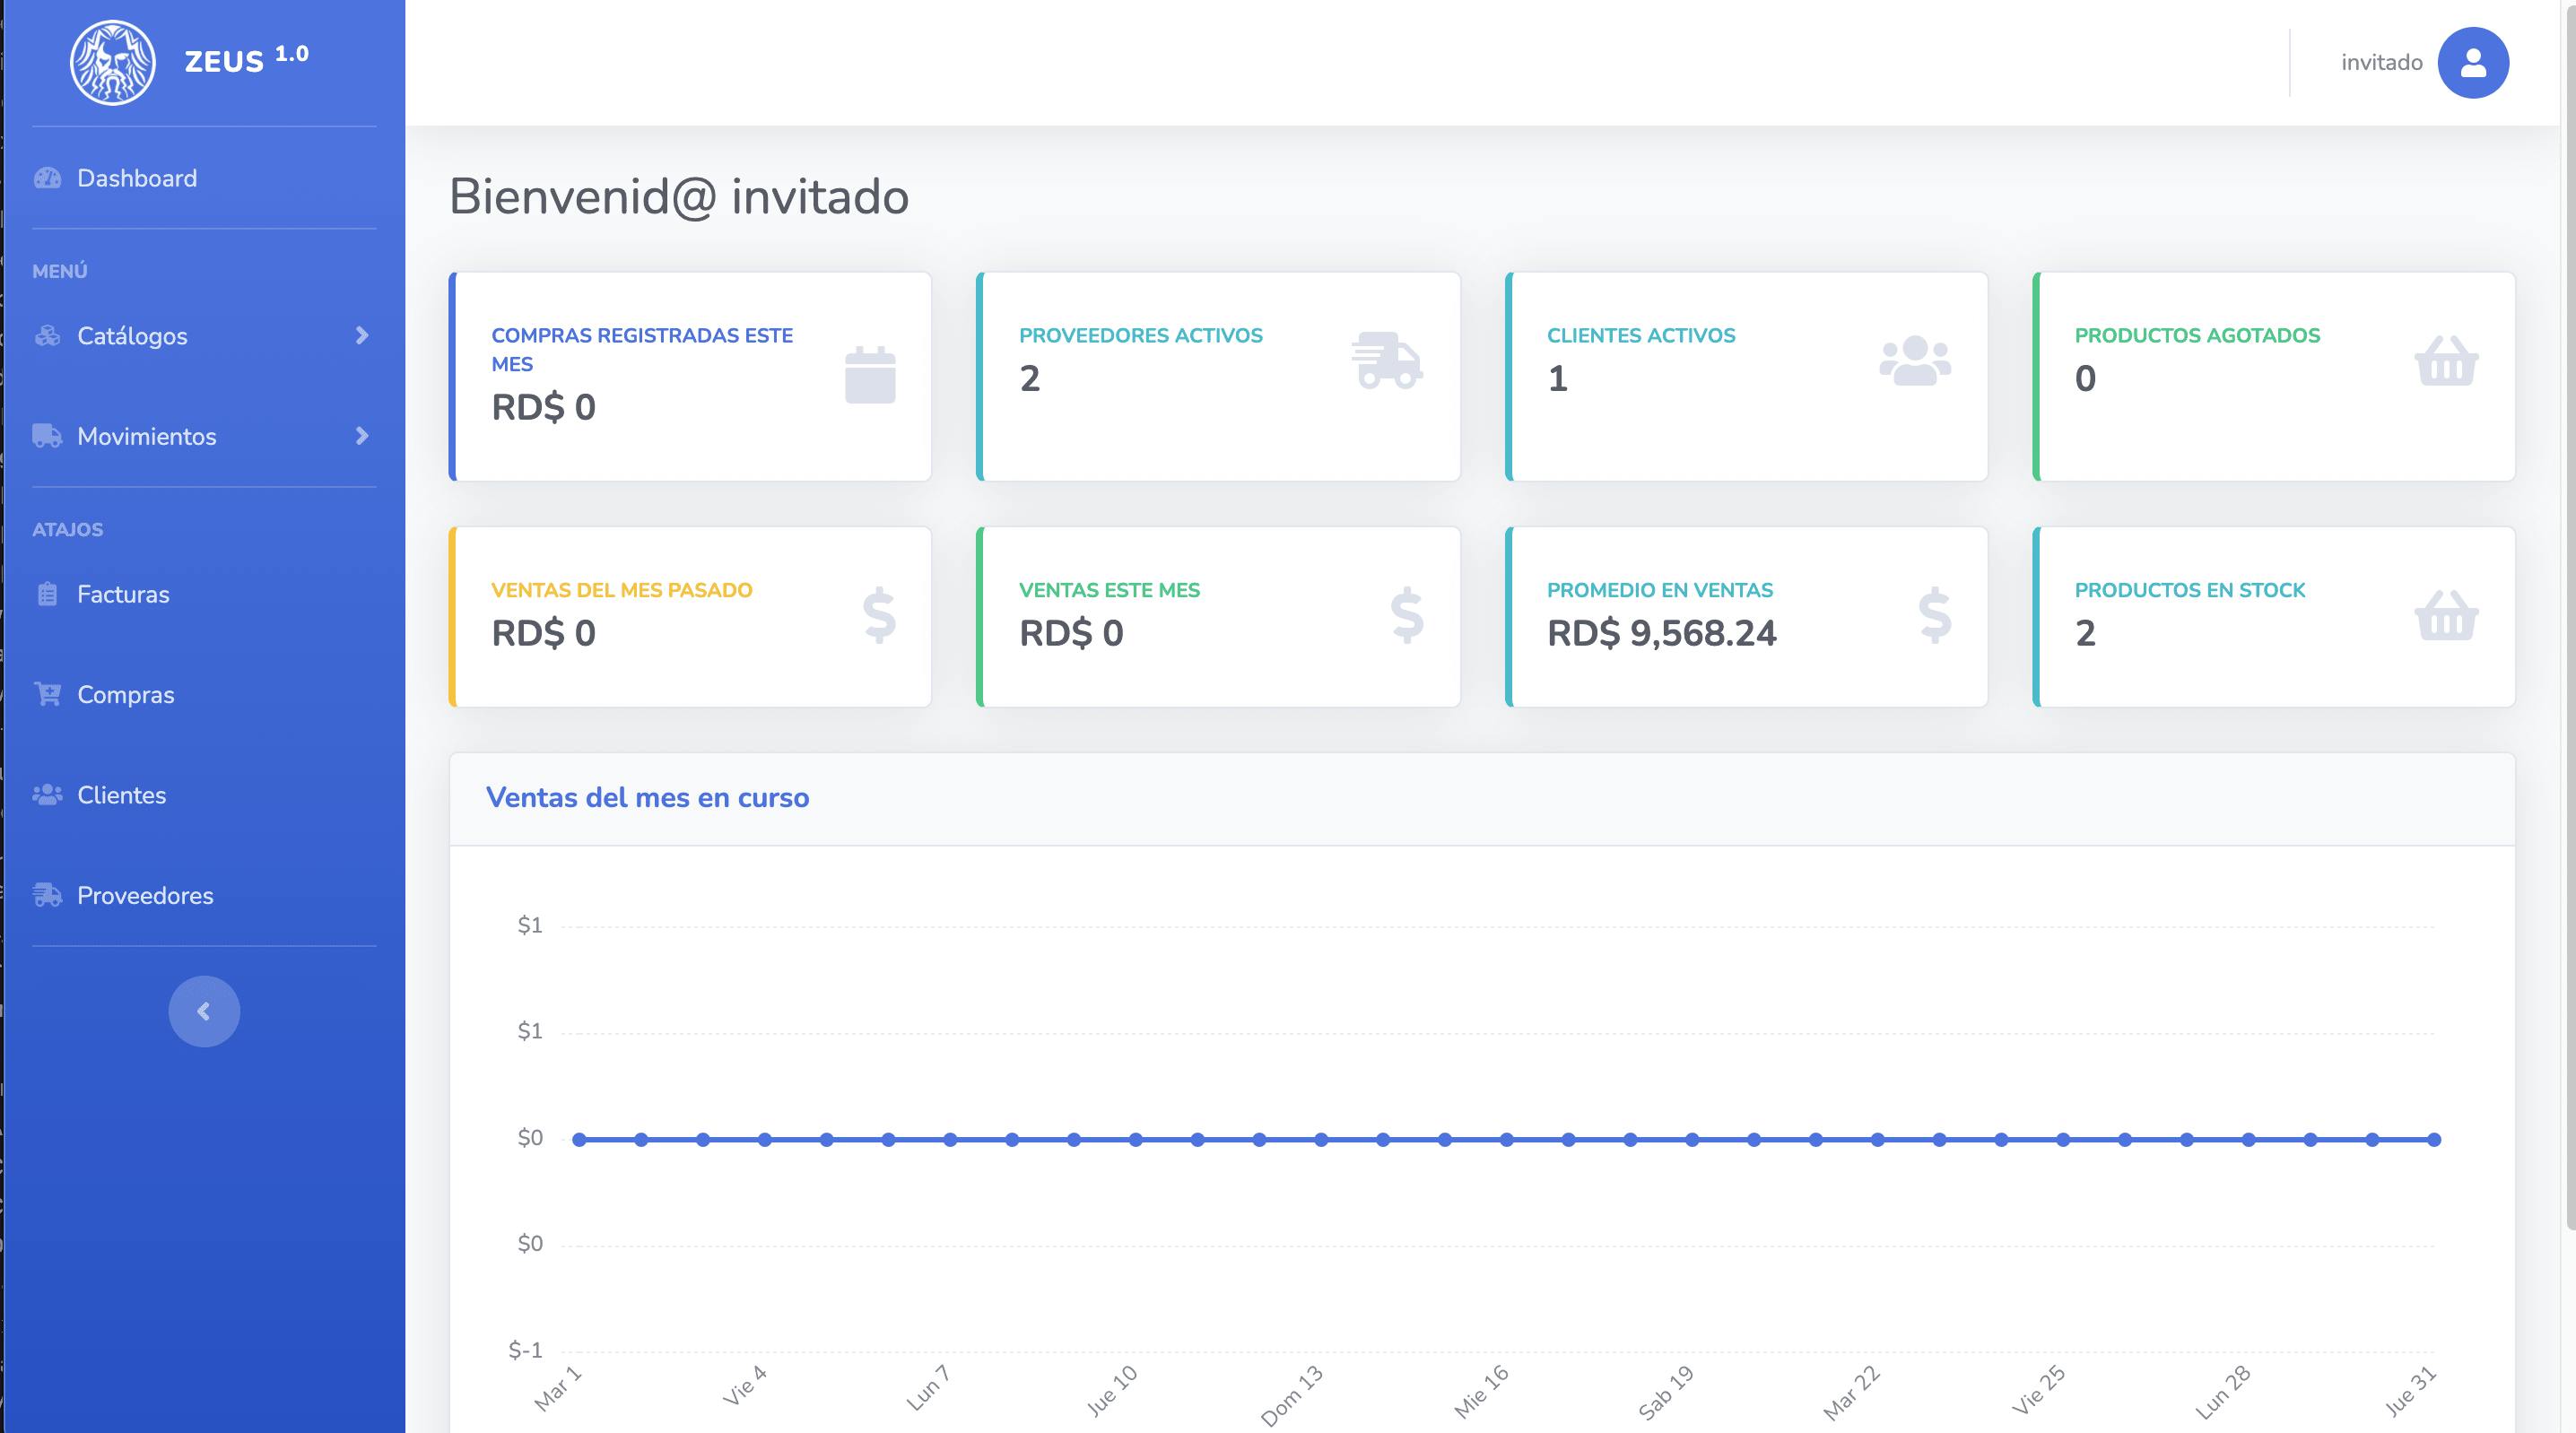Screen dimensions: 2576x1433
Task: Go to Dashboard in the sidebar
Action: coord(137,178)
